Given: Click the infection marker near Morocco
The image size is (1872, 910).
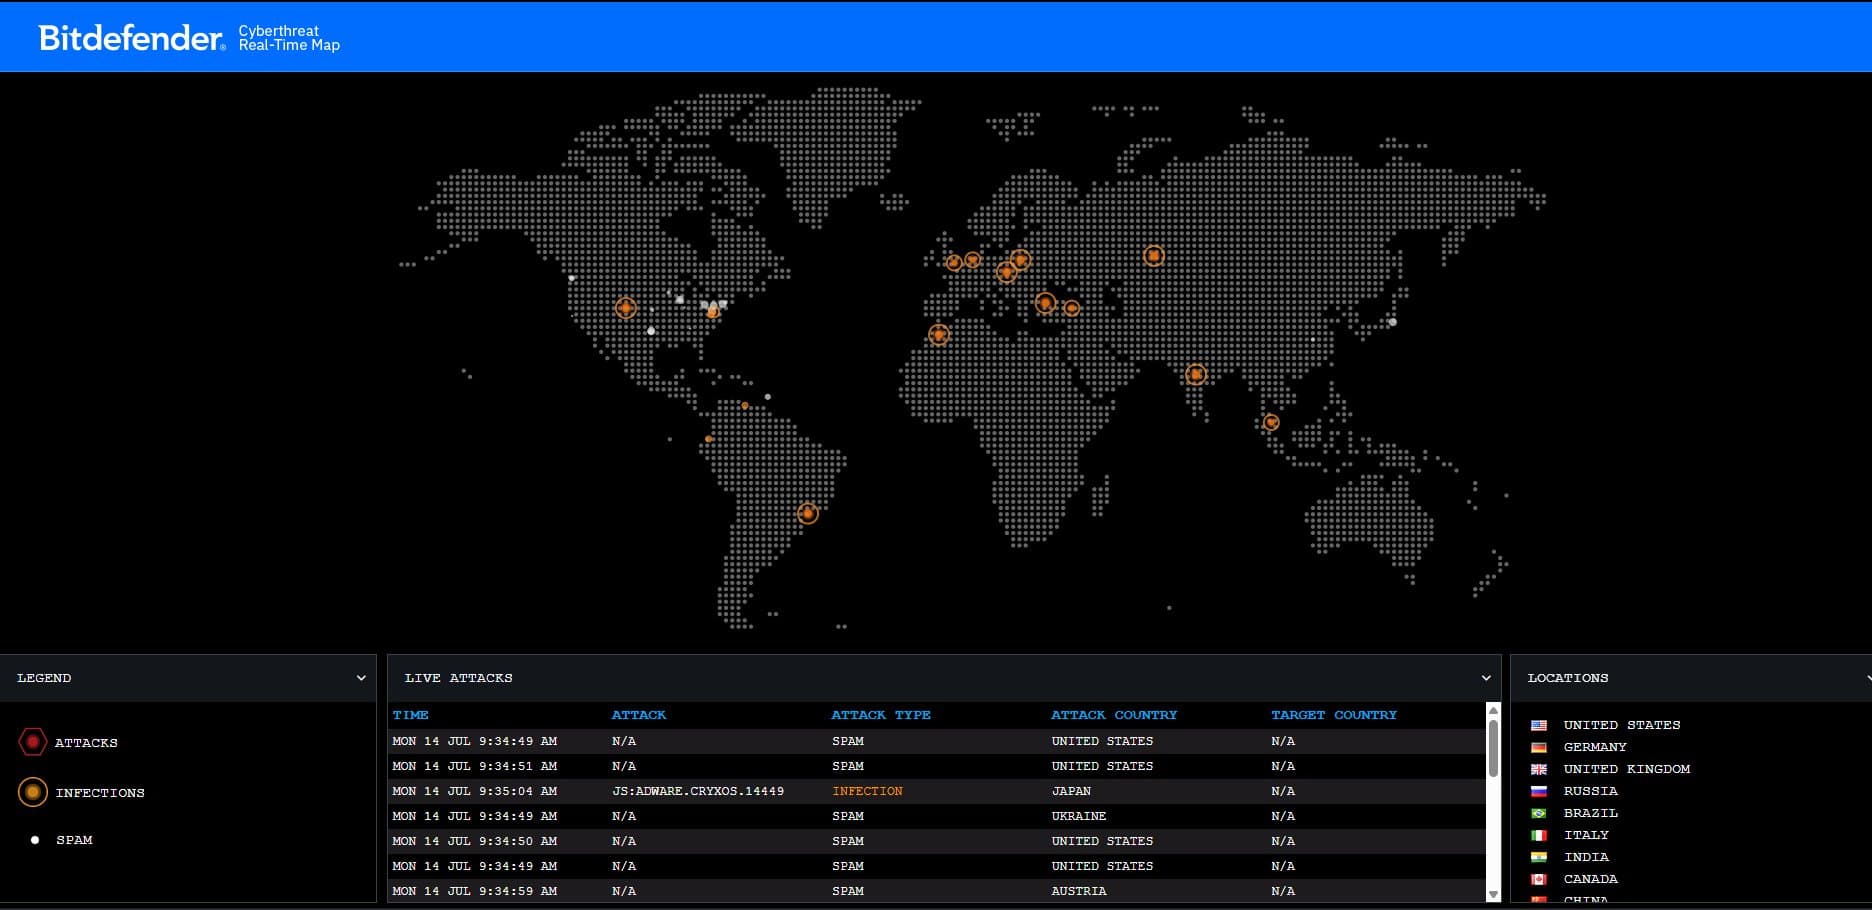Looking at the screenshot, I should tap(938, 334).
